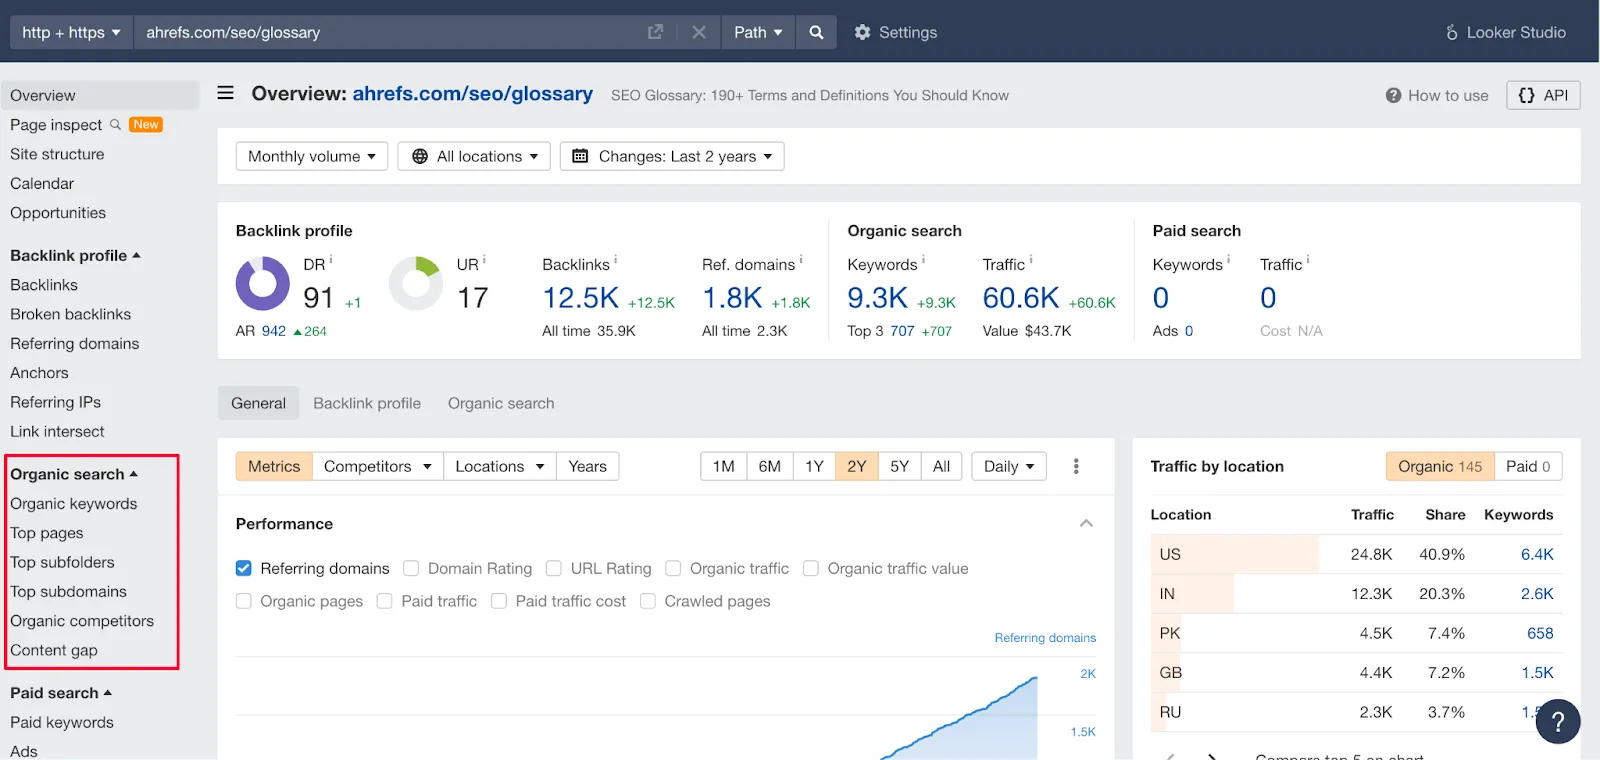Open the URL in new tab icon
The height and width of the screenshot is (760, 1600).
coord(655,32)
